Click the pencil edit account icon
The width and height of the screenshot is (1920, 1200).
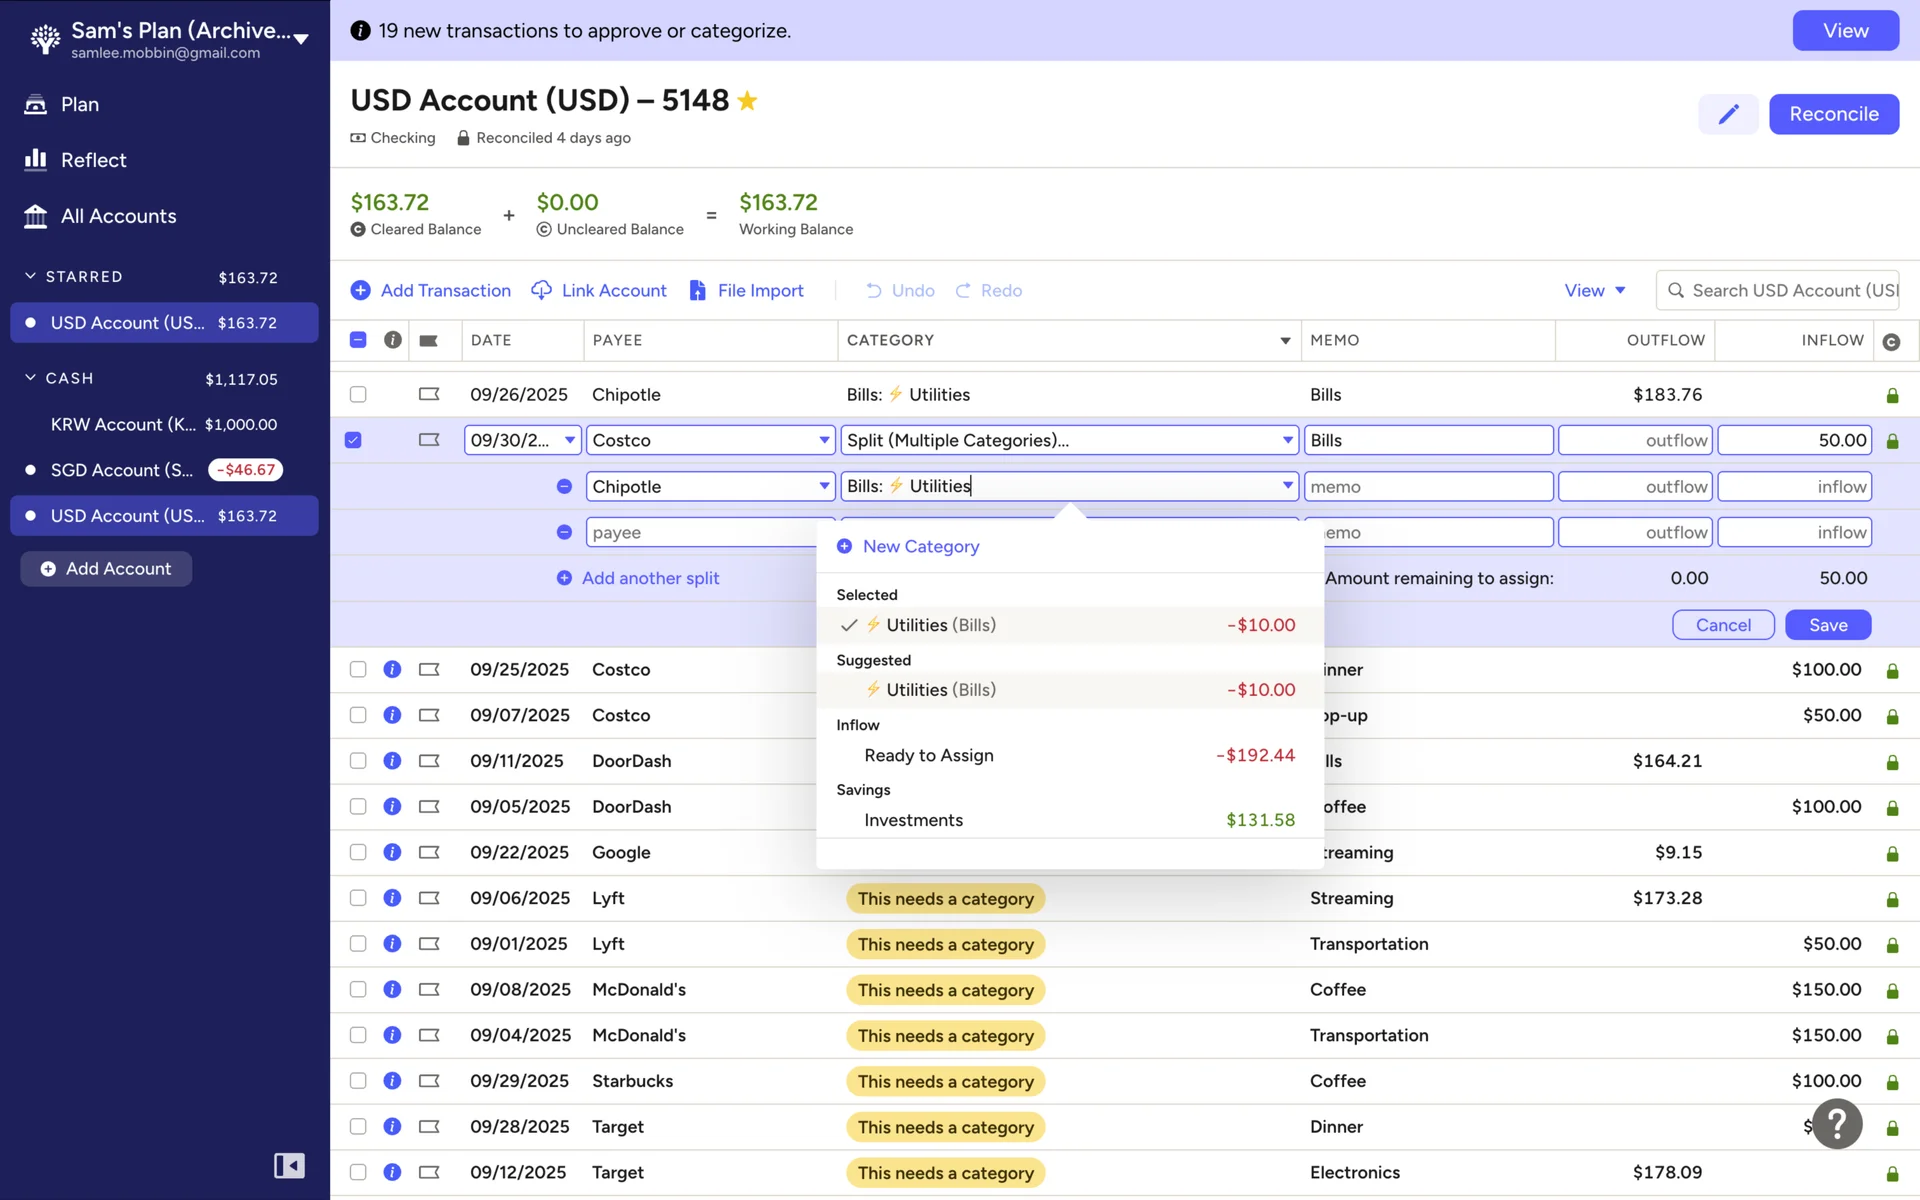pos(1728,114)
